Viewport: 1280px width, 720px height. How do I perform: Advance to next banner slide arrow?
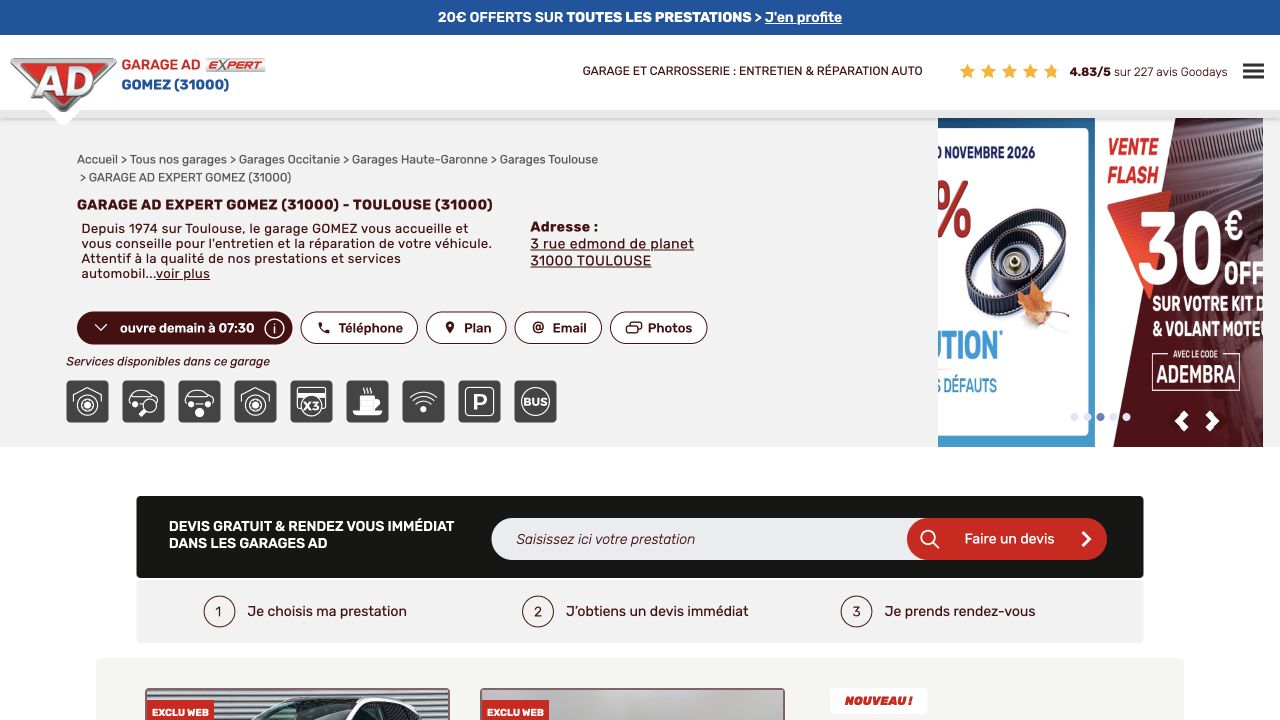click(x=1212, y=421)
